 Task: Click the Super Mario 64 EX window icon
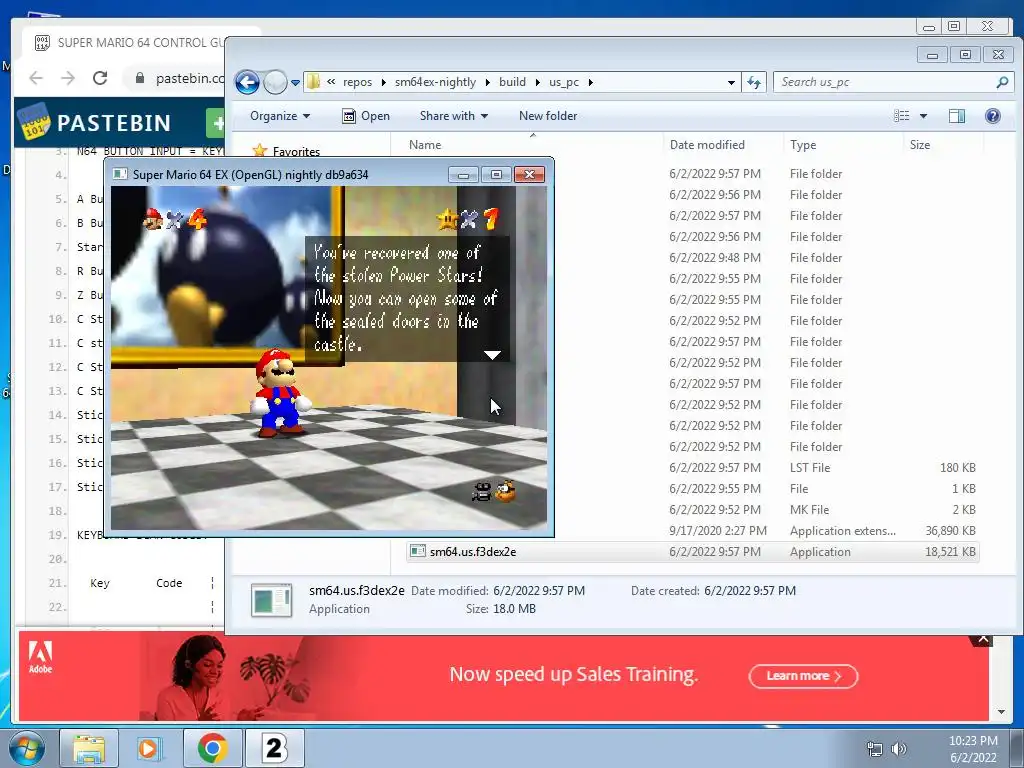pos(120,174)
